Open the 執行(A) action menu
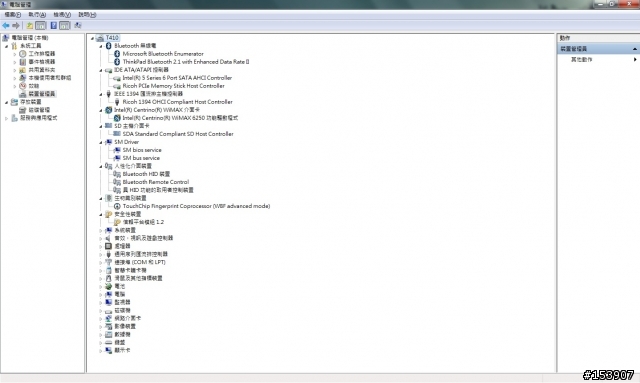This screenshot has width=640, height=383. [x=37, y=15]
